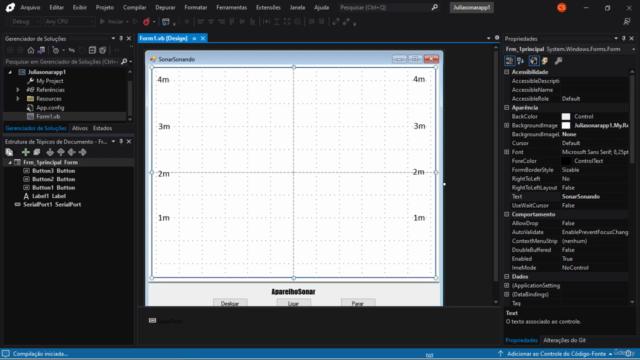Click the CS account avatar
Screen dimensions: 640x360
(562, 7)
